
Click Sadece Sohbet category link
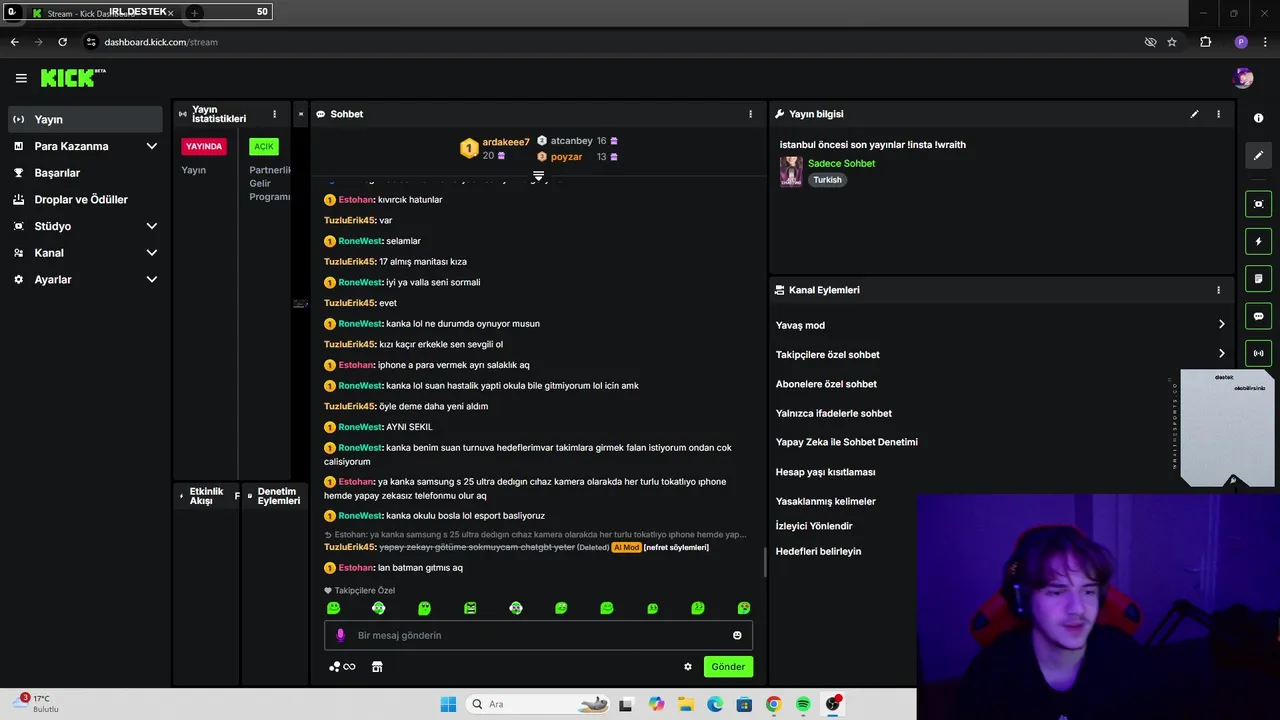841,163
